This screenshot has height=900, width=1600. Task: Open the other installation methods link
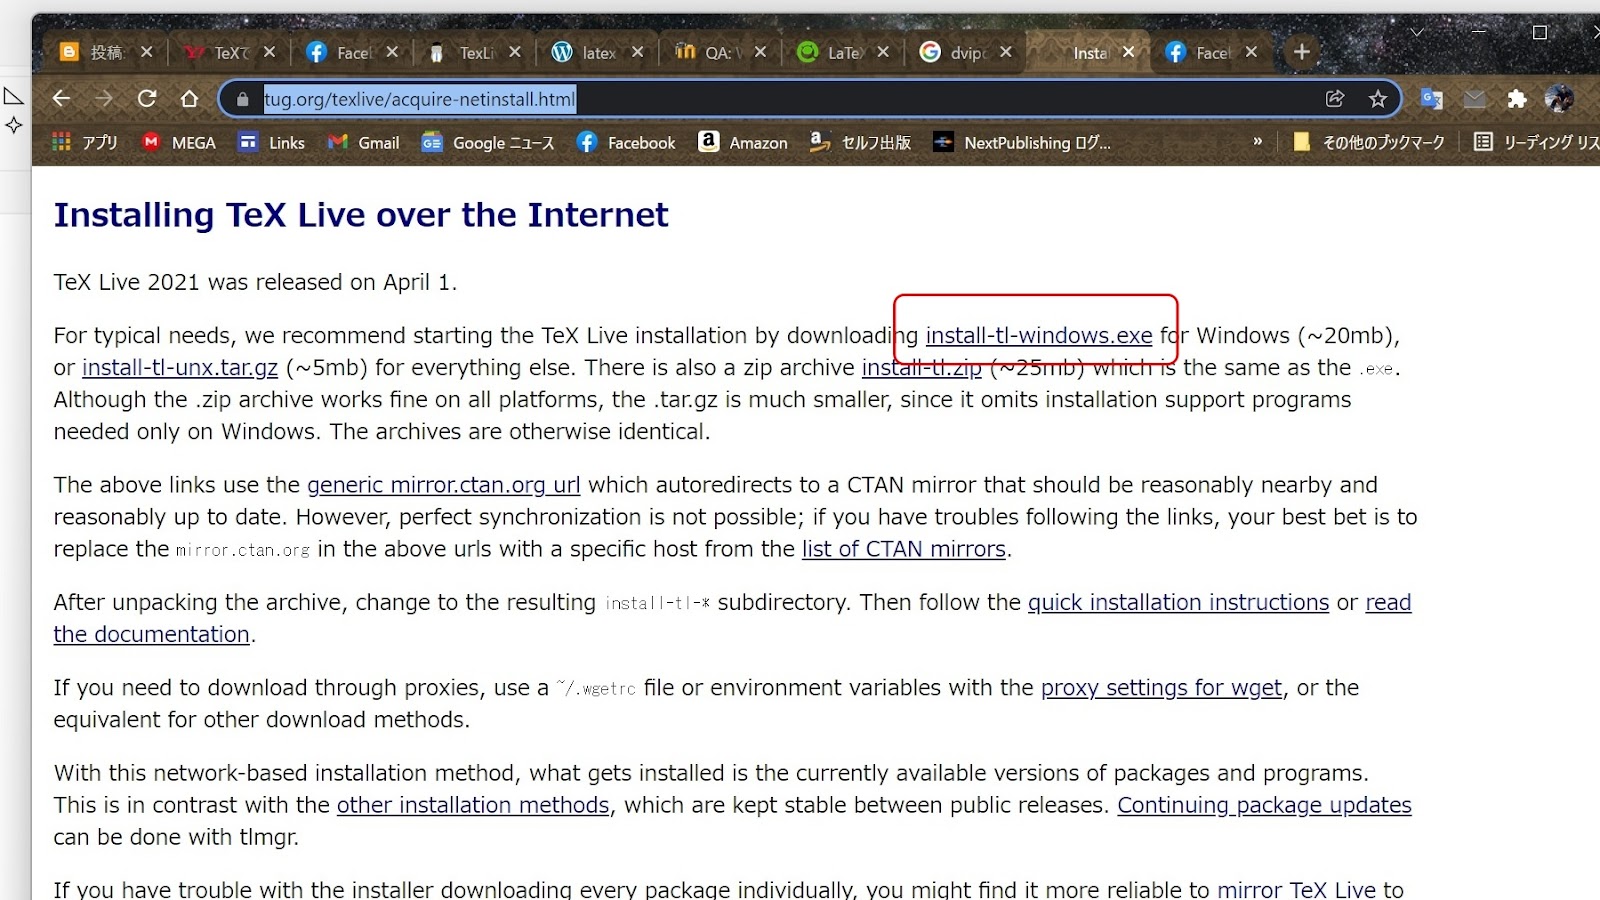[x=473, y=805]
